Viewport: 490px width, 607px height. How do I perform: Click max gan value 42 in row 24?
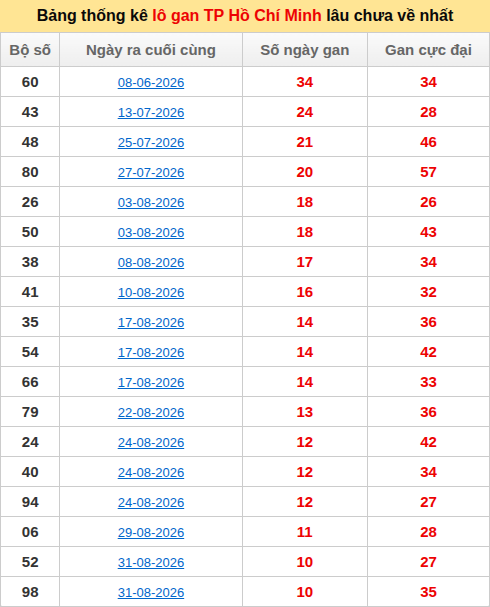(428, 442)
